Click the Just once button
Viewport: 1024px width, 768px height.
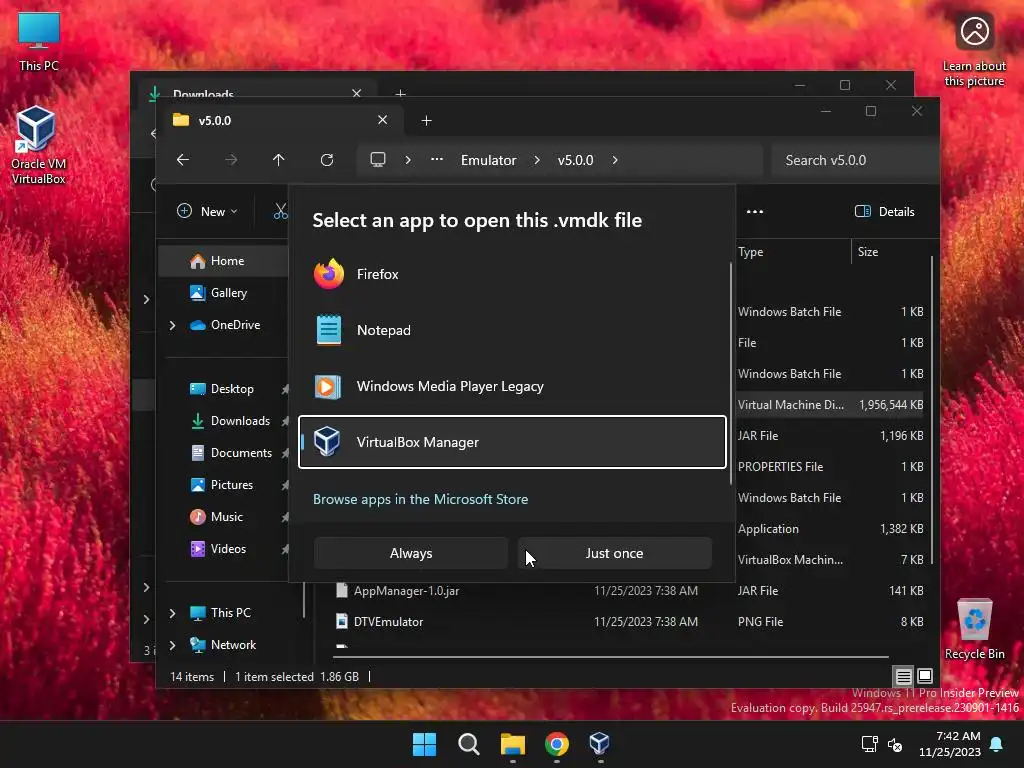pyautogui.click(x=615, y=553)
